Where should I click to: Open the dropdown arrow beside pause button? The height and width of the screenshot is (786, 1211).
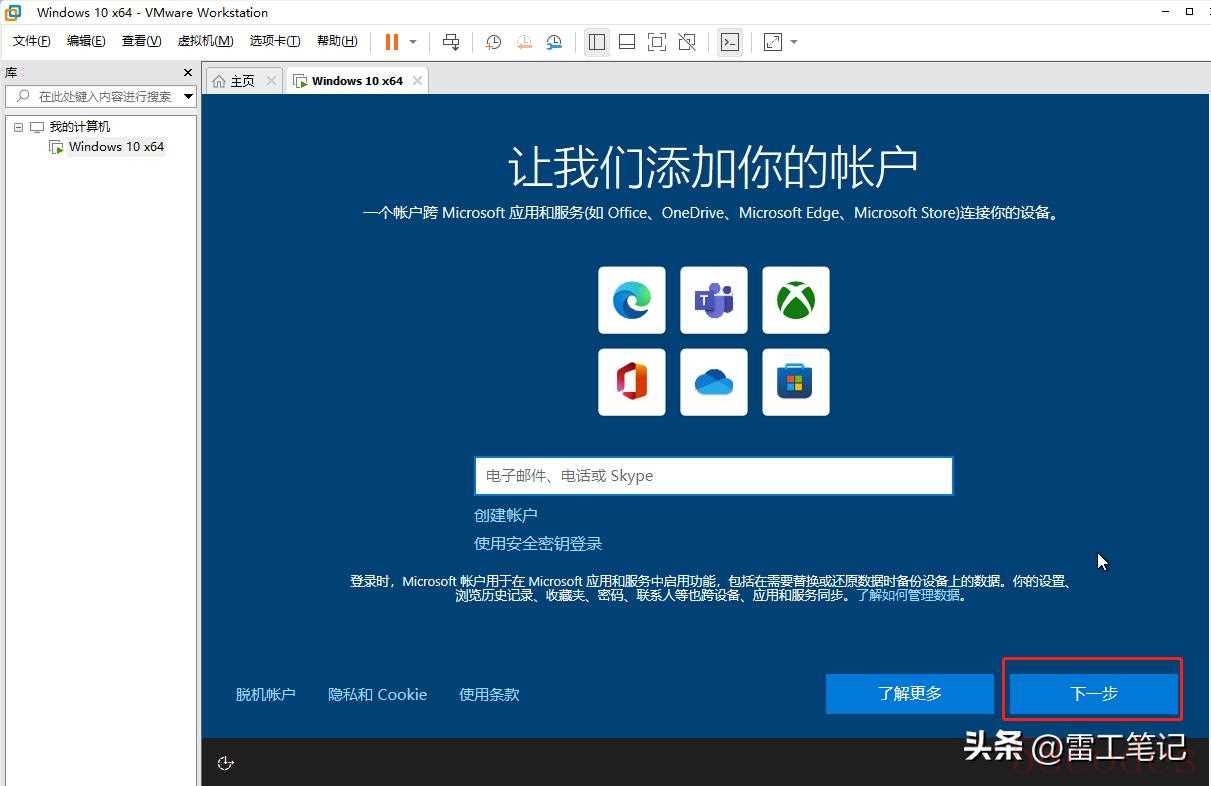point(413,42)
